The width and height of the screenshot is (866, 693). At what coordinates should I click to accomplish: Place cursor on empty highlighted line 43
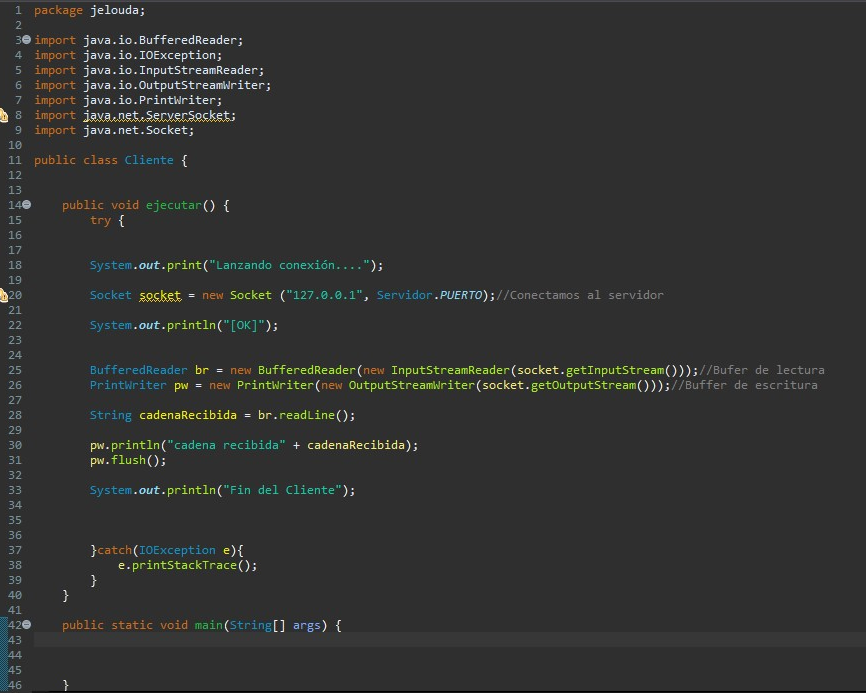pyautogui.click(x=400, y=640)
